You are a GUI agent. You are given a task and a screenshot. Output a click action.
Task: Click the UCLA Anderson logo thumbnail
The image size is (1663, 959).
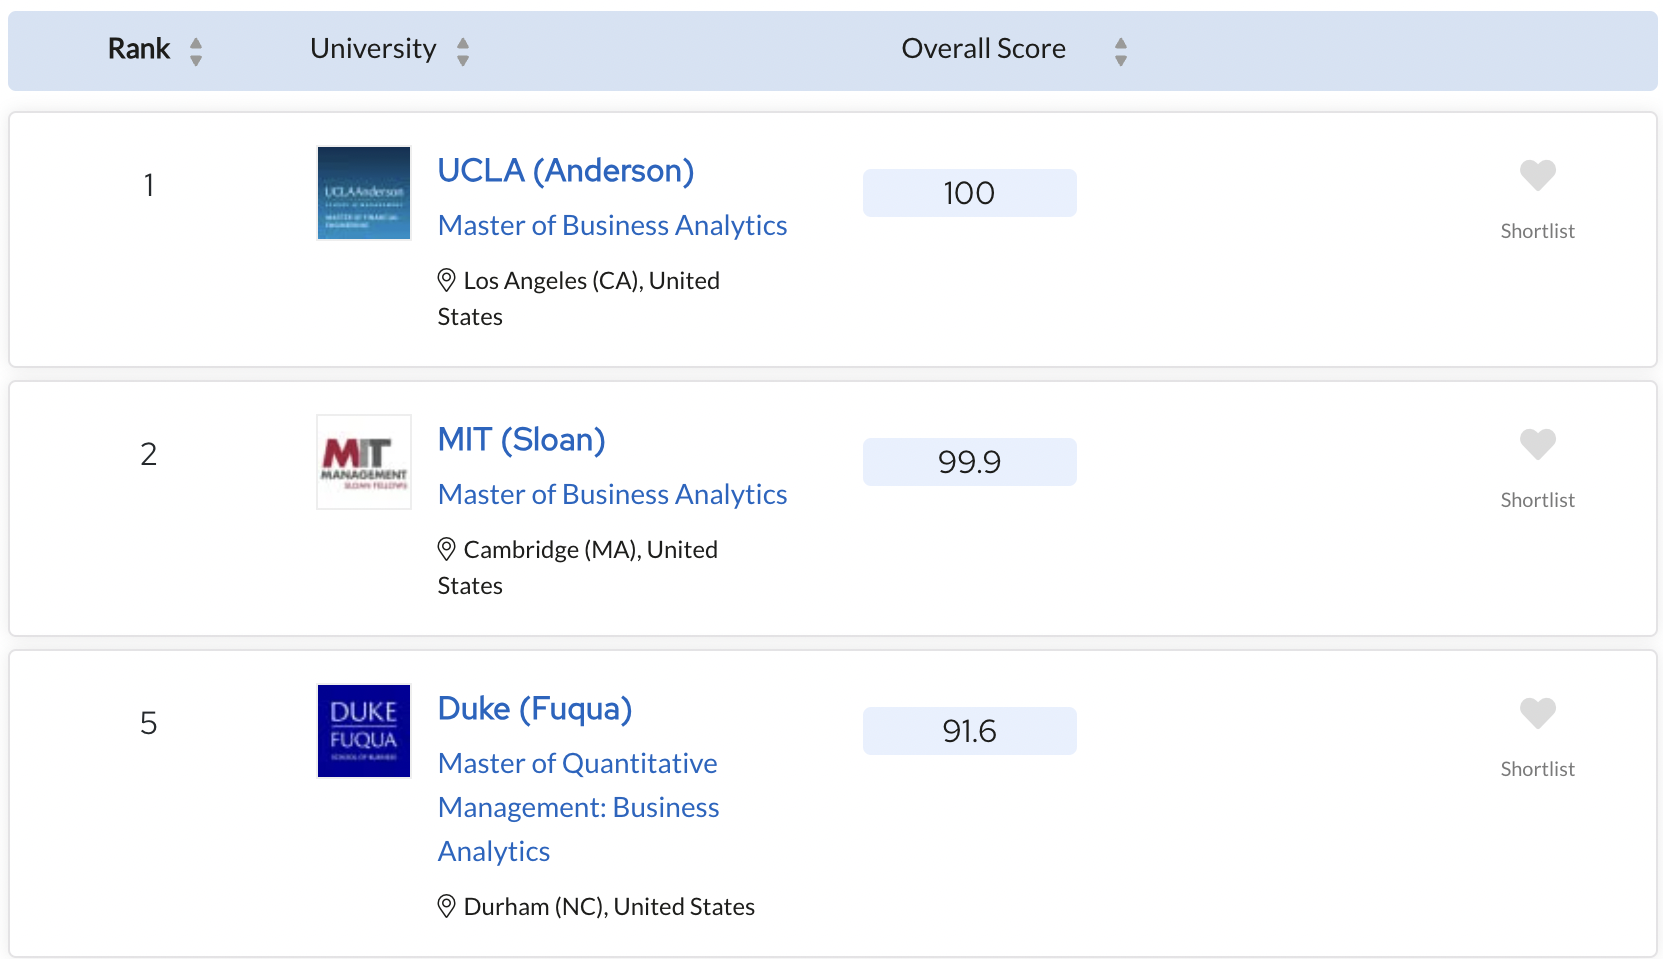coord(364,193)
